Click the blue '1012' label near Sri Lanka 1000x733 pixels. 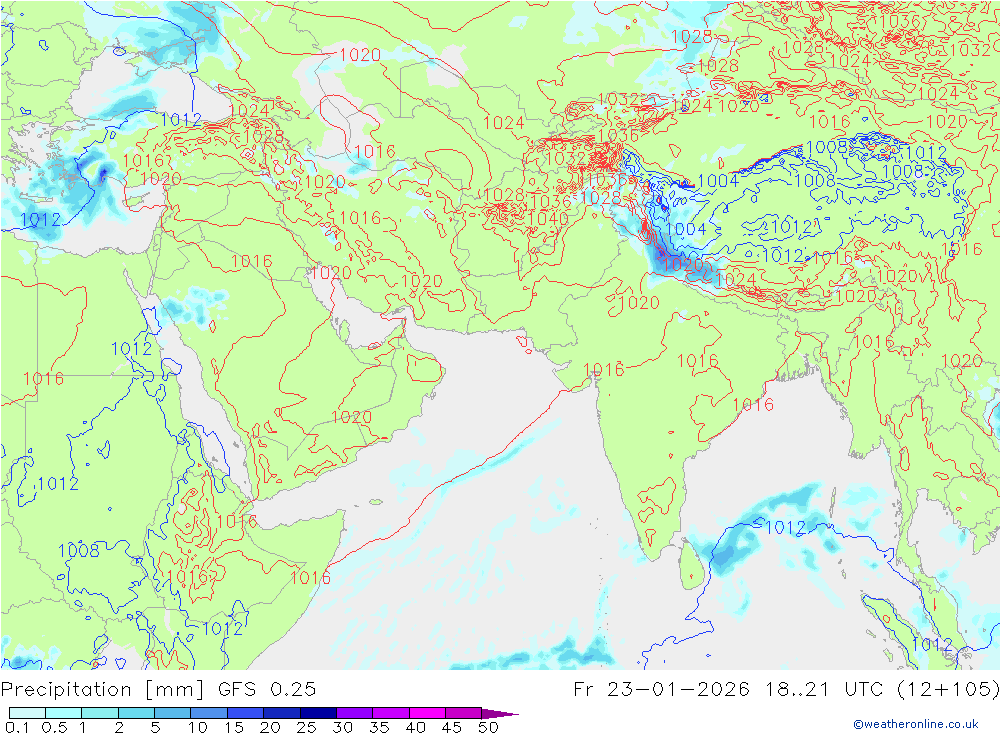(786, 528)
